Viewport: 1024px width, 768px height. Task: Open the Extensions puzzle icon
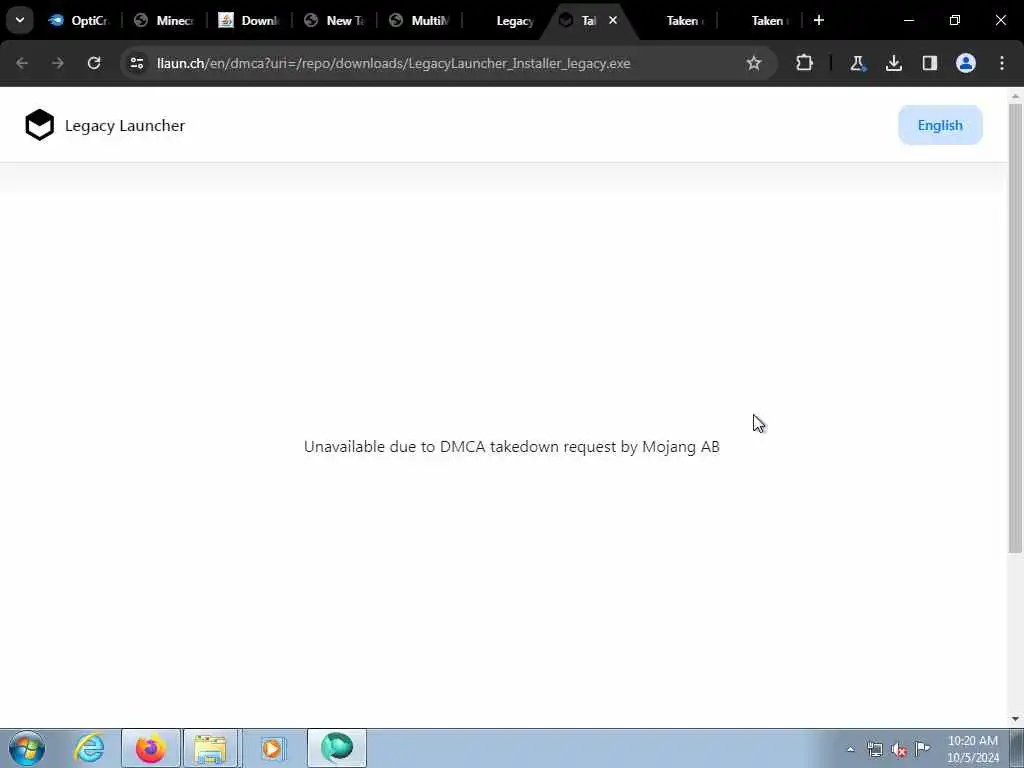click(805, 63)
